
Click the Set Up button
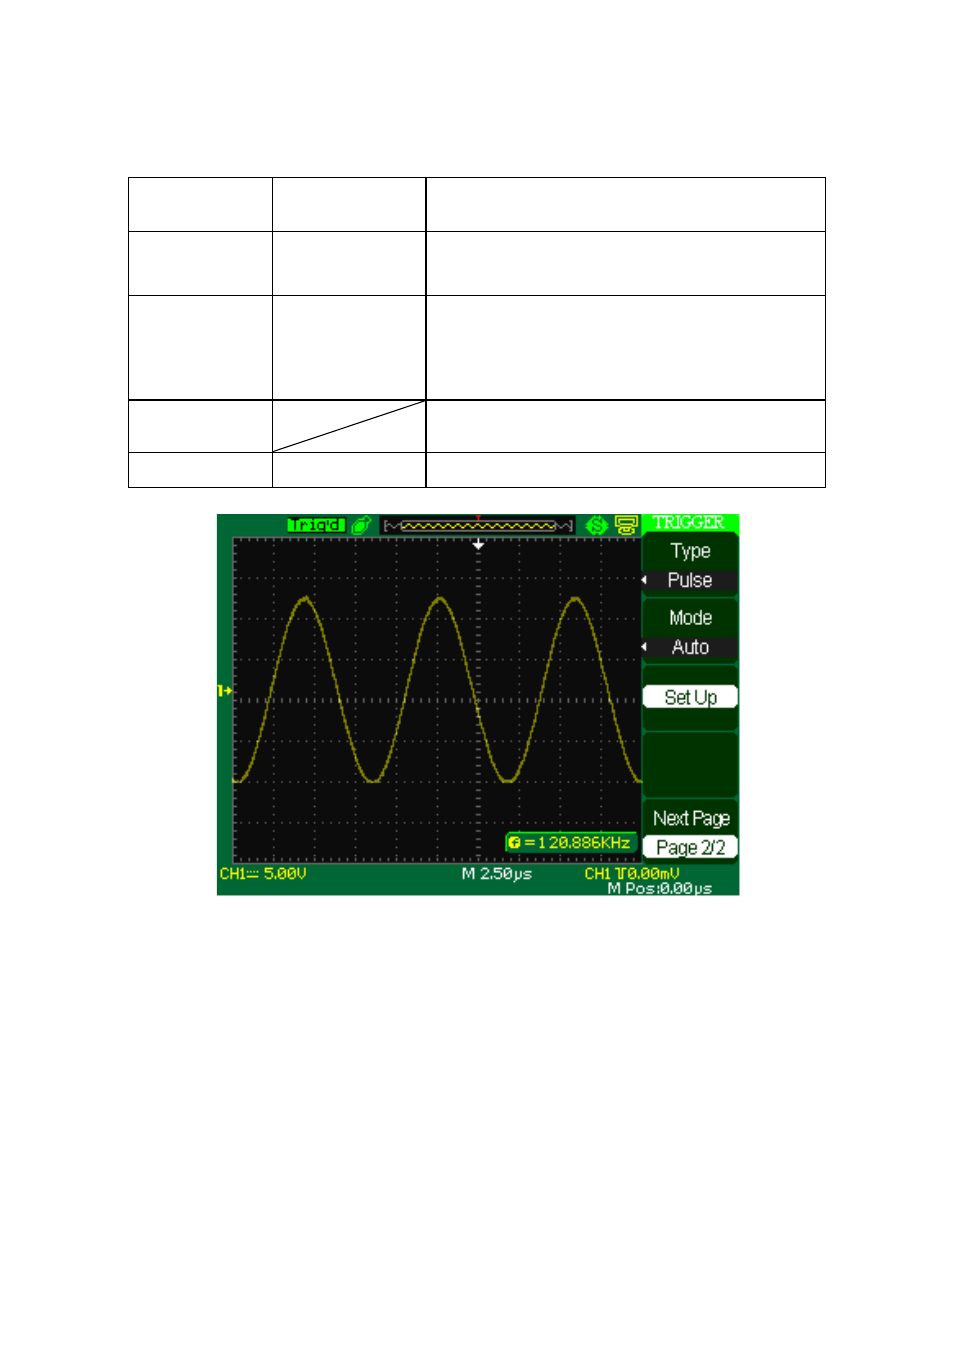coord(690,697)
